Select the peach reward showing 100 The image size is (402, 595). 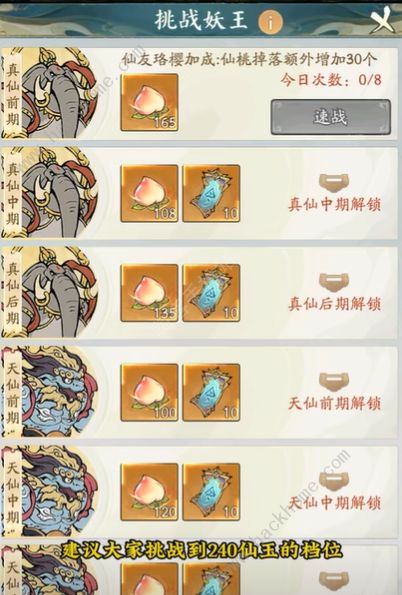[x=149, y=392]
